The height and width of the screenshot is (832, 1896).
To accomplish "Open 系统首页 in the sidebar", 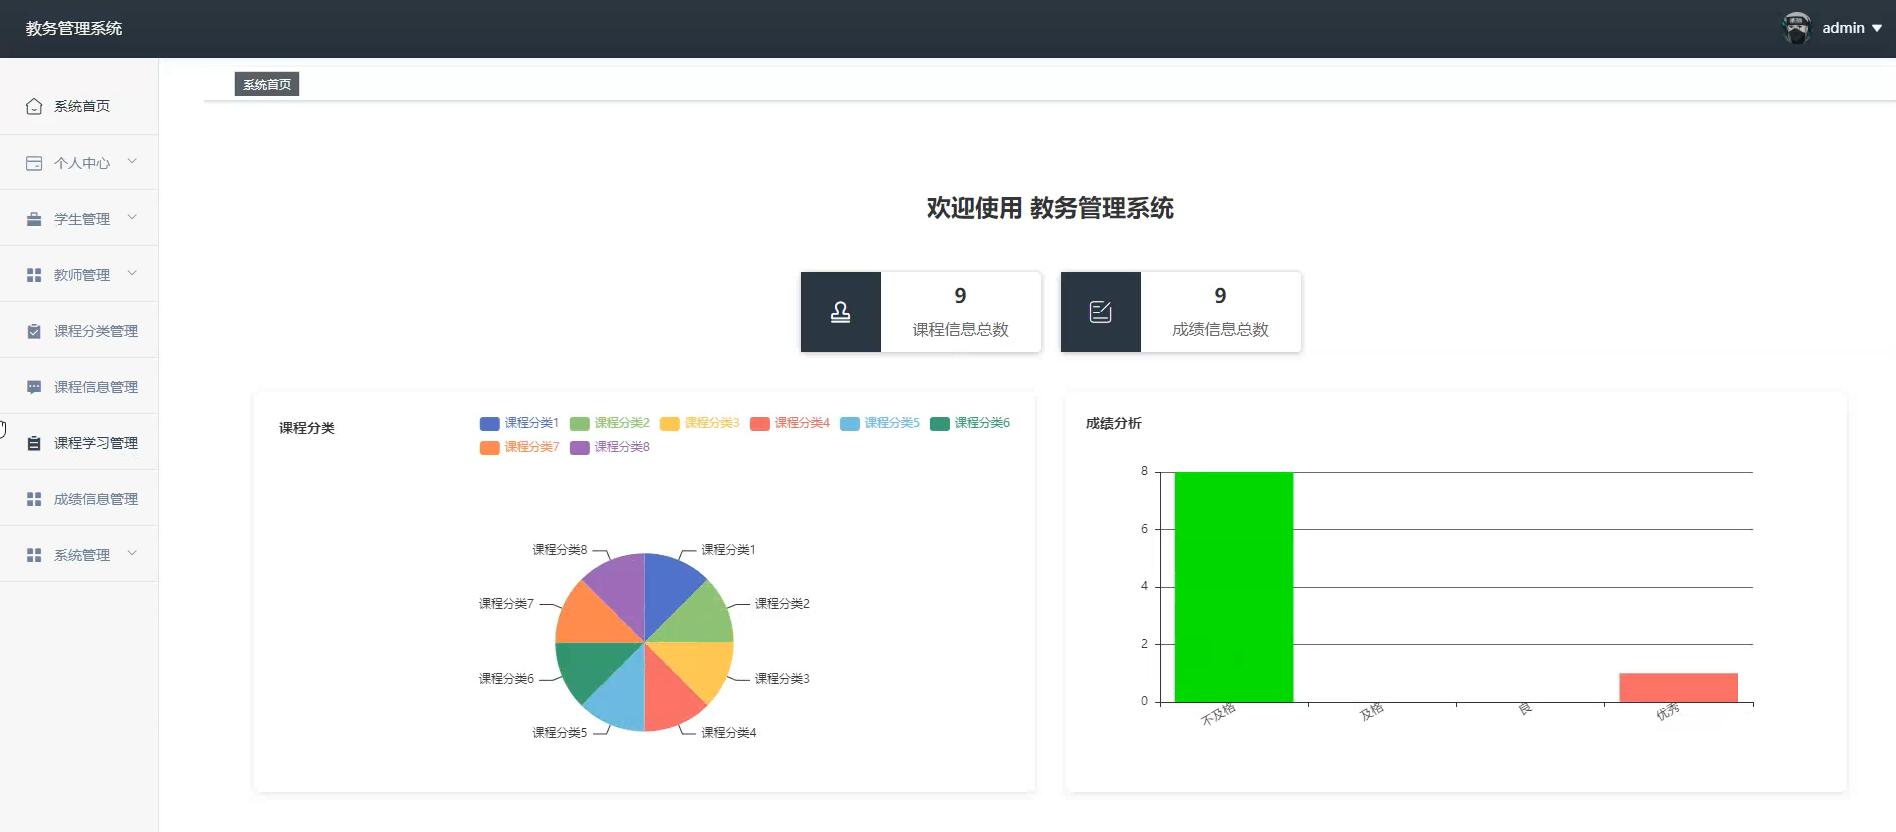I will [x=79, y=106].
